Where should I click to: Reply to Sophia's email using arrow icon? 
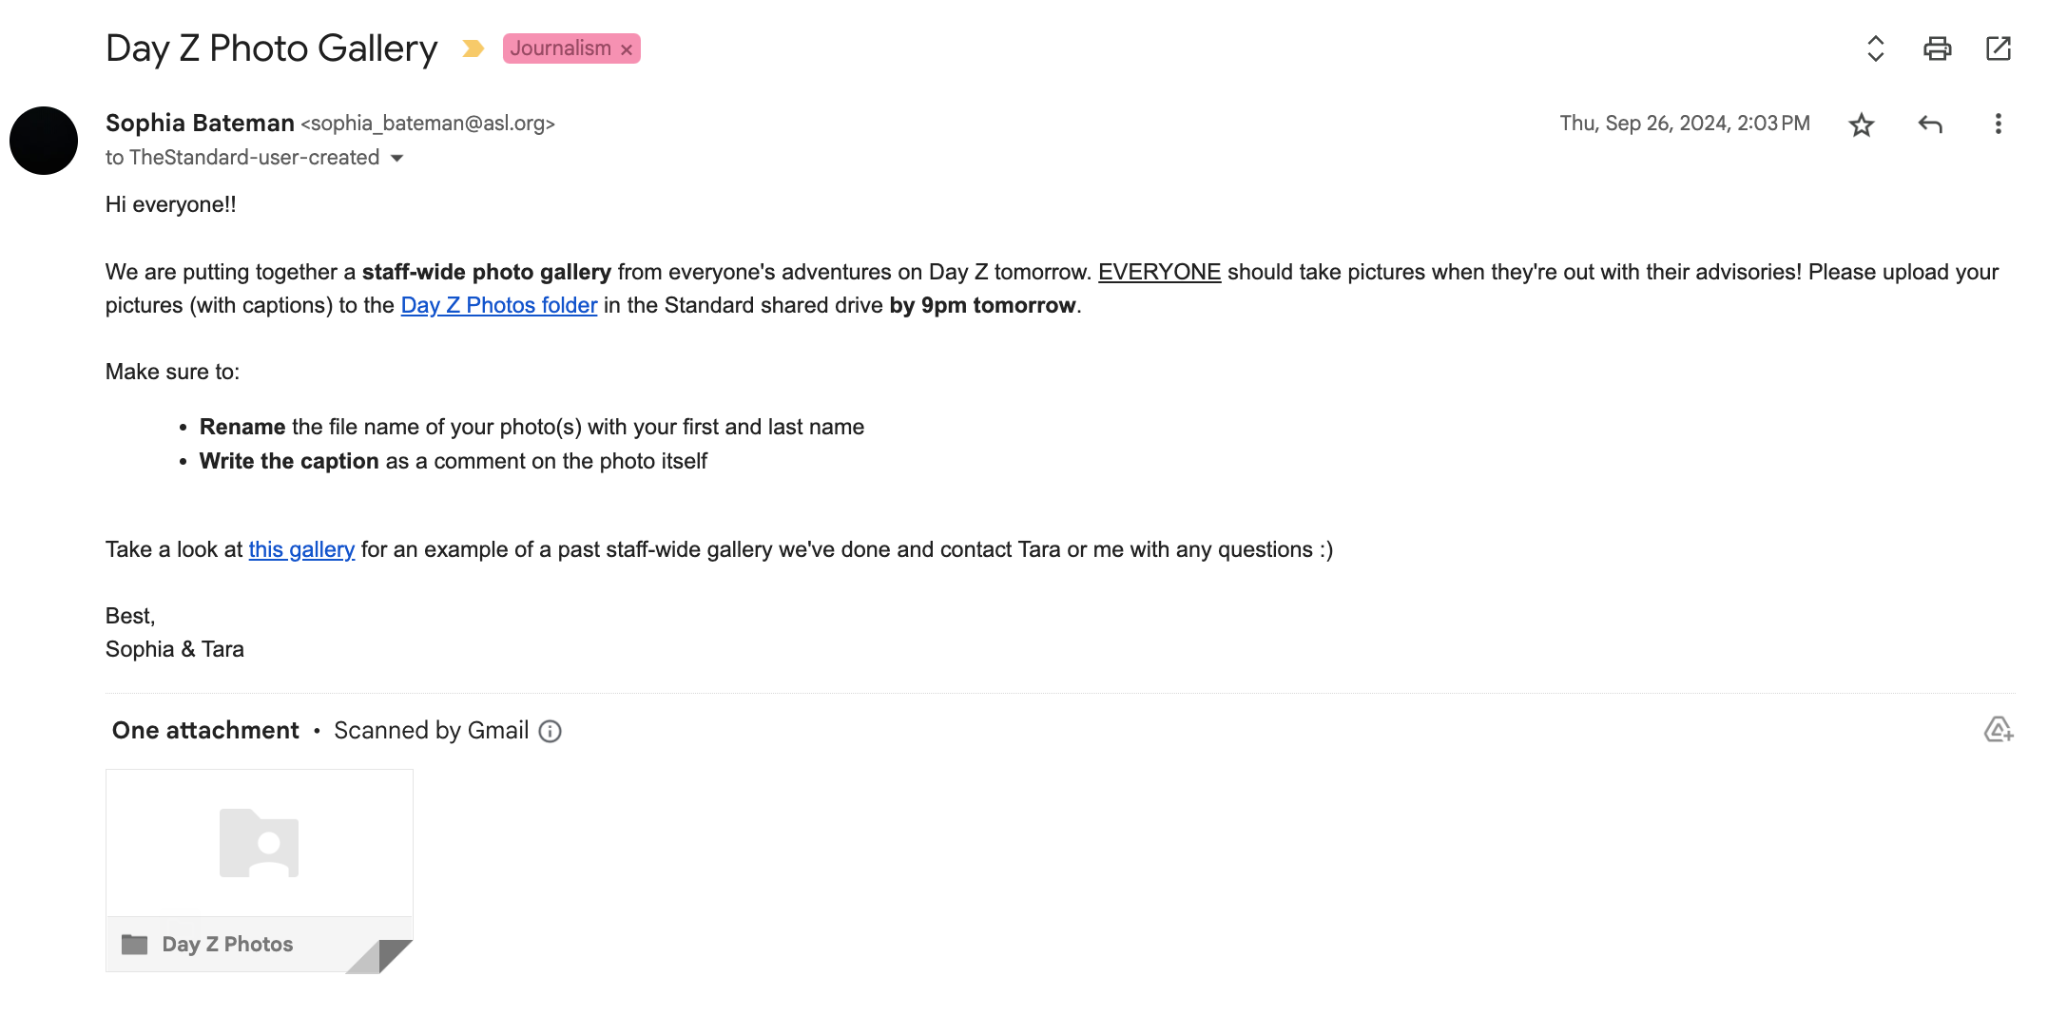click(1929, 124)
